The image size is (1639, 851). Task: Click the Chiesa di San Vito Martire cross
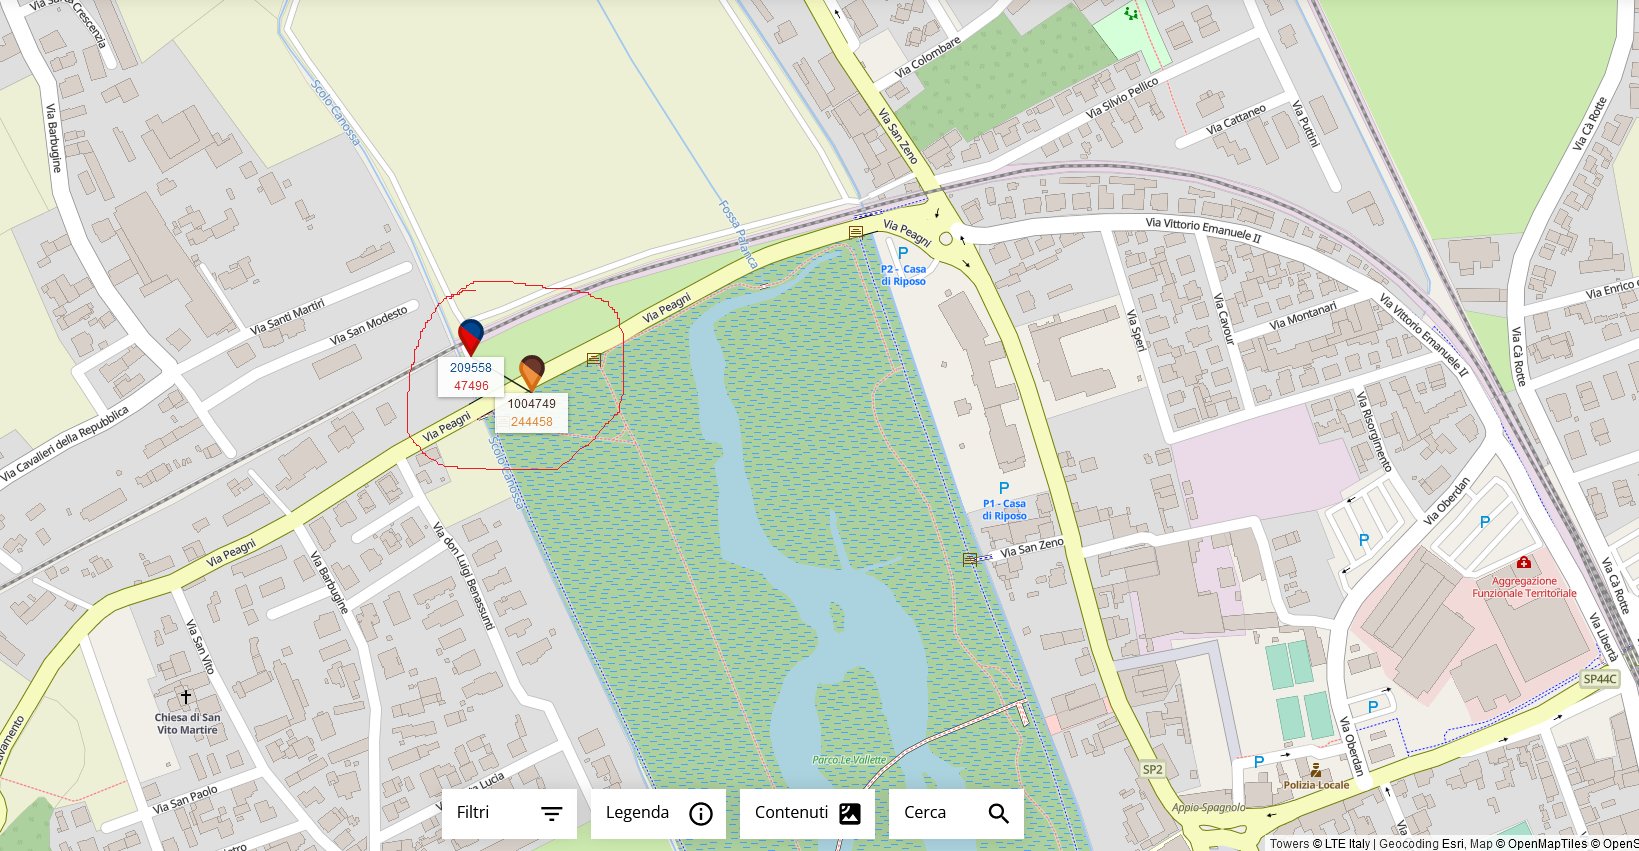click(x=186, y=696)
